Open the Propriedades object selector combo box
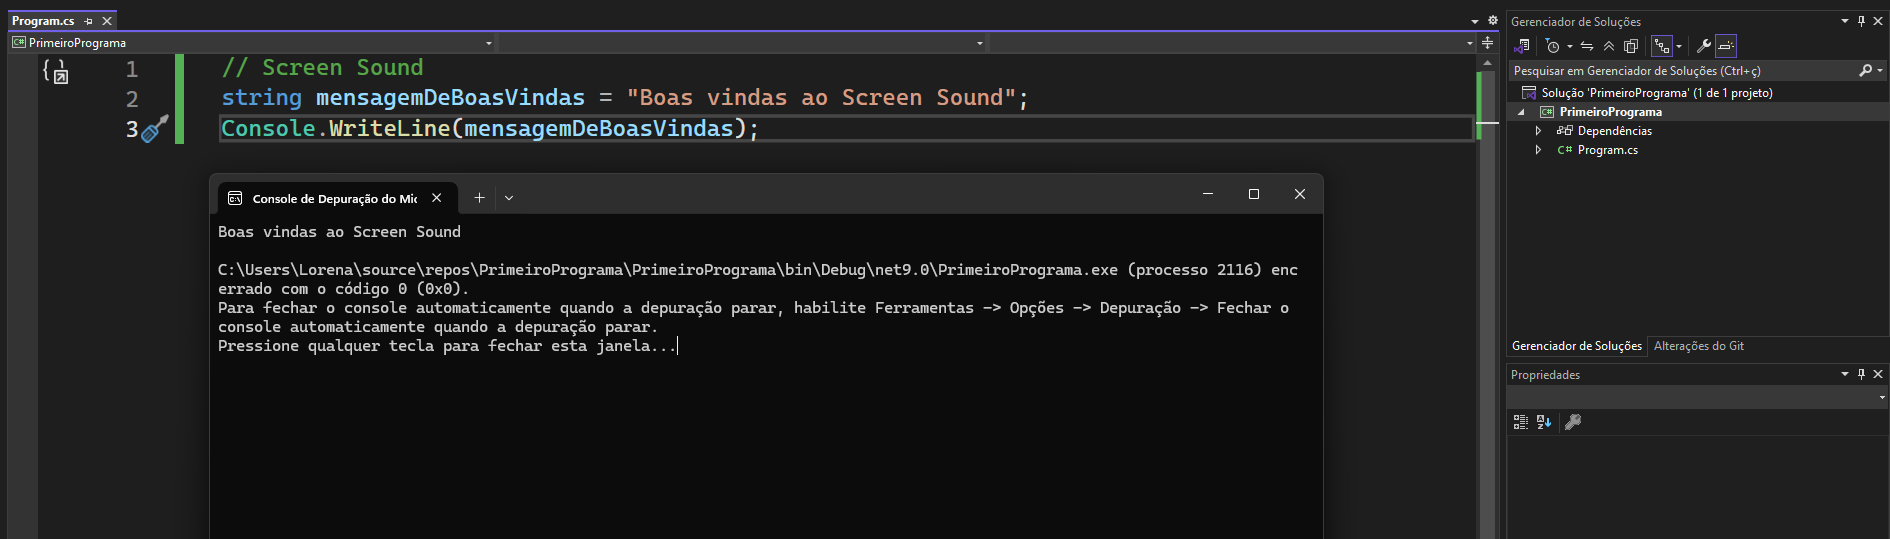 [1698, 397]
